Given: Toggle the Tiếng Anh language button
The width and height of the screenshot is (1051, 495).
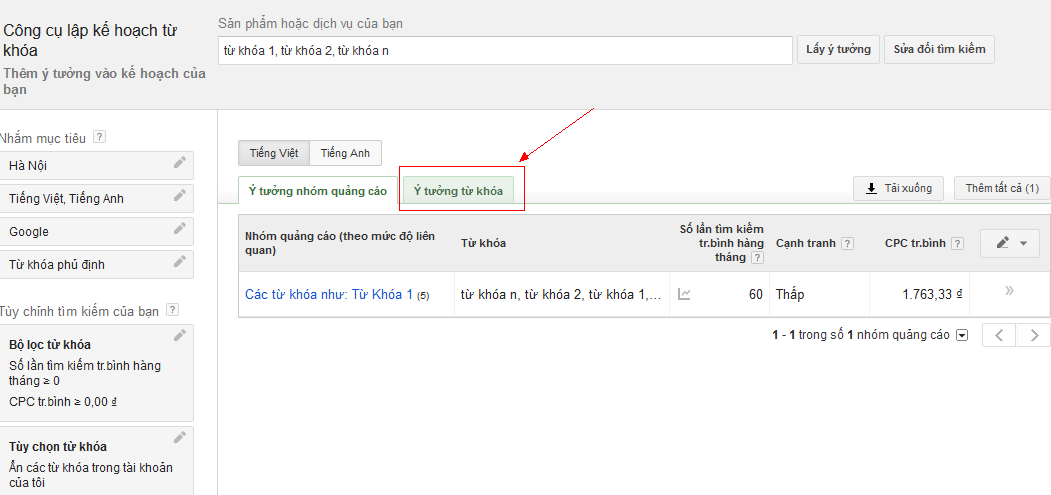Looking at the screenshot, I should pos(345,153).
